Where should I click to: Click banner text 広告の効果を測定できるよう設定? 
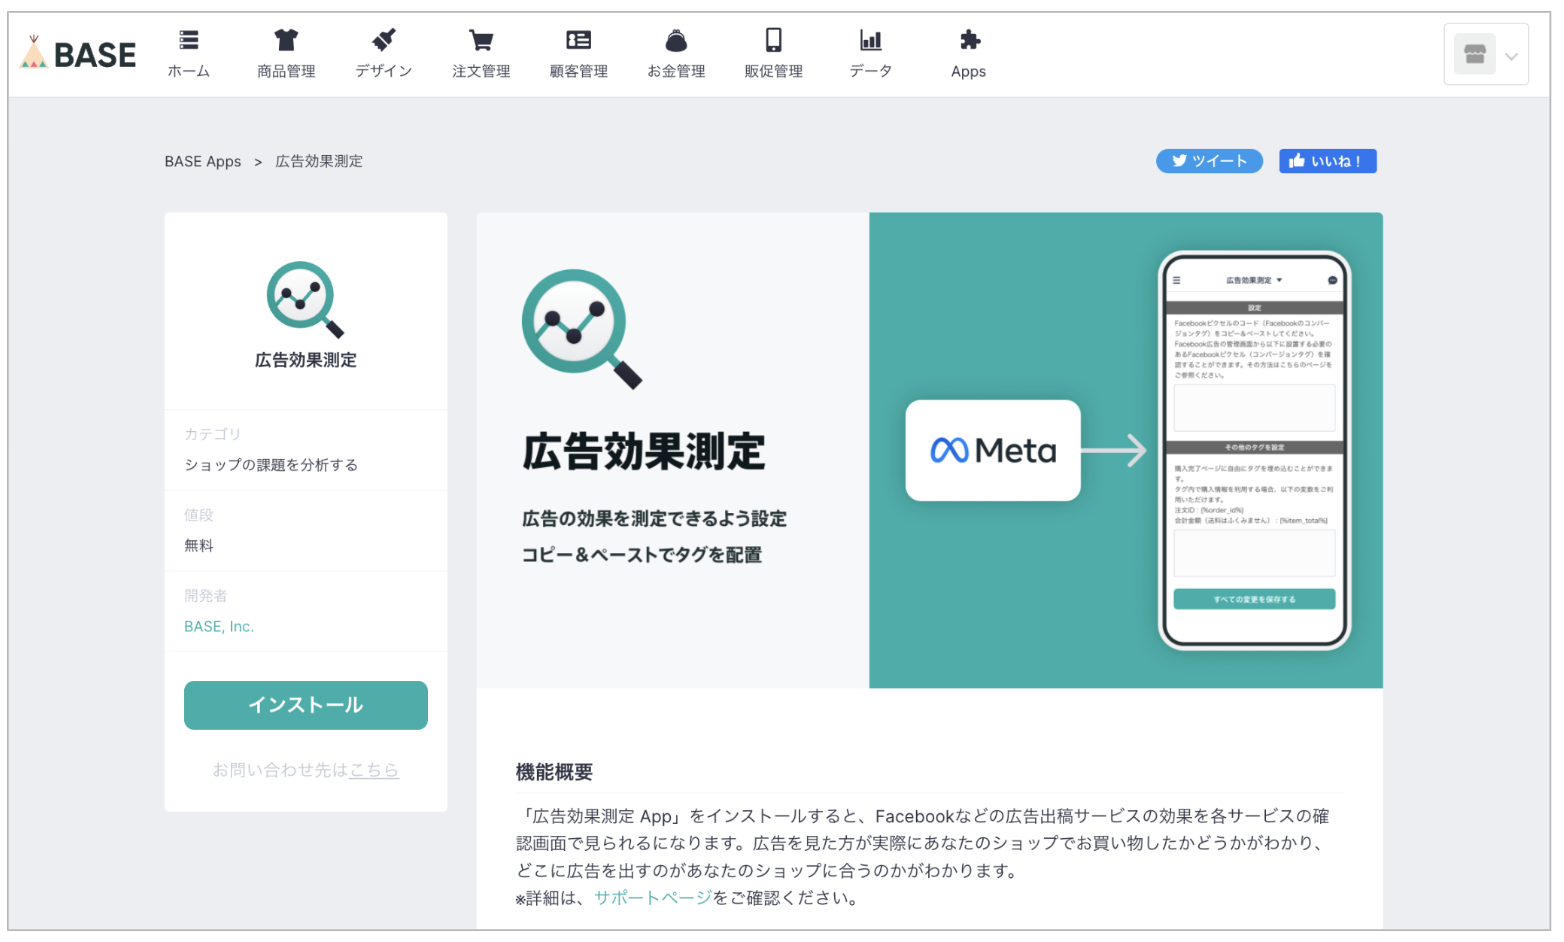654,519
